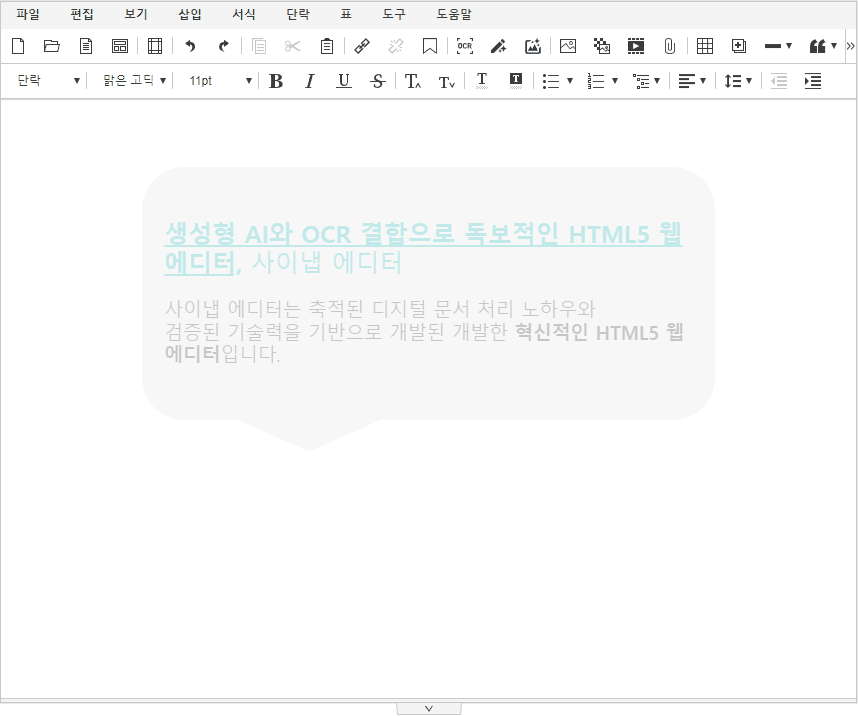This screenshot has width=858, height=716.
Task: Click the insert image icon
Action: [568, 46]
